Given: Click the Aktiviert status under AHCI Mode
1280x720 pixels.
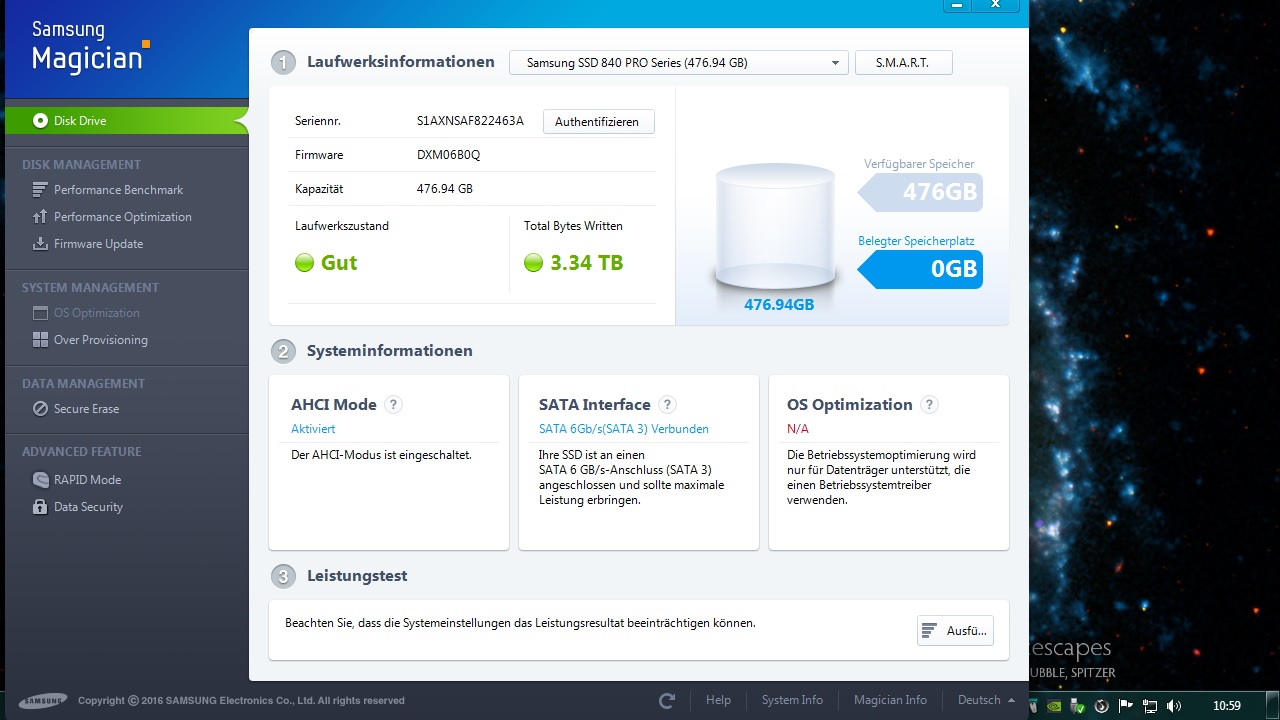Looking at the screenshot, I should tap(313, 429).
